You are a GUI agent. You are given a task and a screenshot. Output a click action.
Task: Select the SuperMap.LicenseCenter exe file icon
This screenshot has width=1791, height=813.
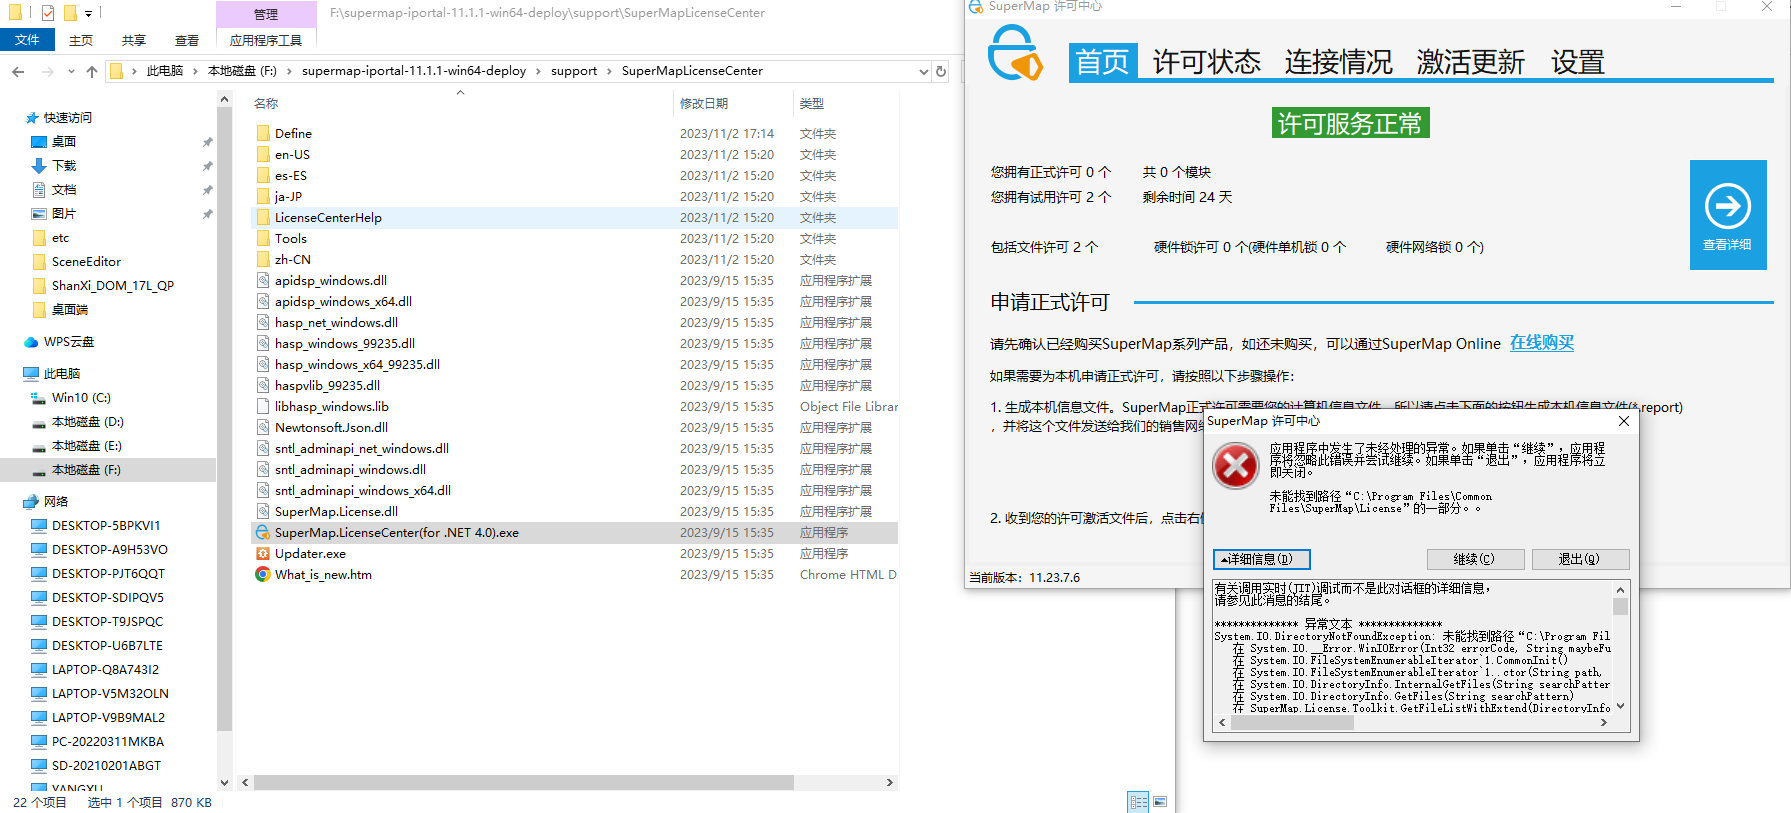point(263,533)
